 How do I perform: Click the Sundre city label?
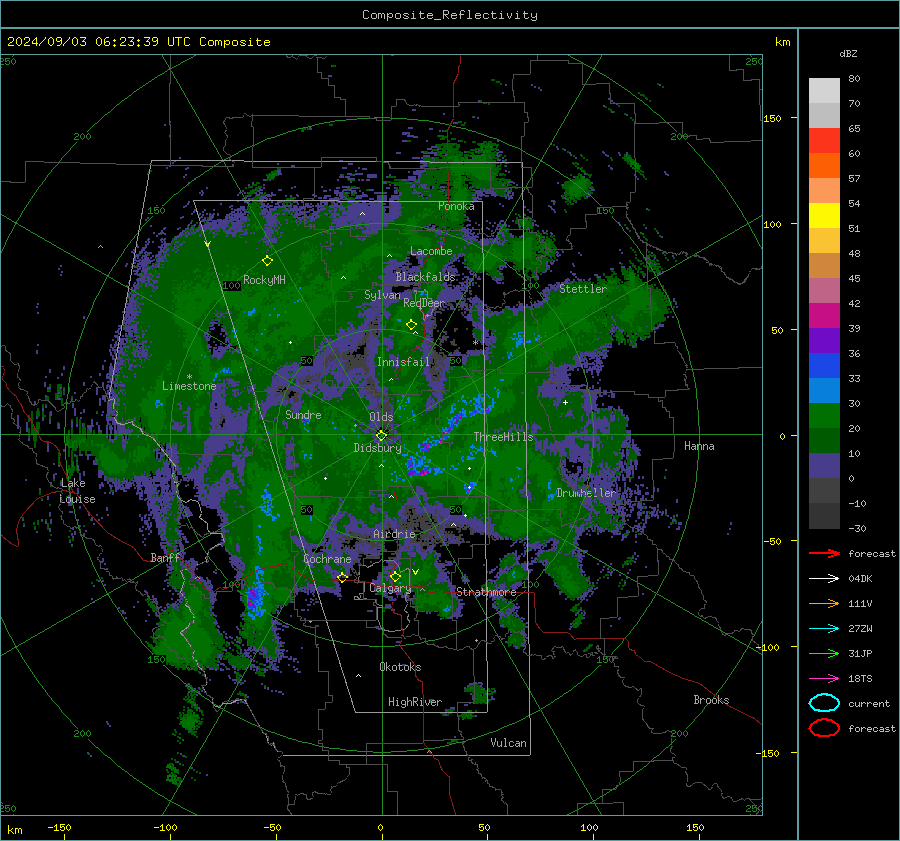(x=303, y=415)
